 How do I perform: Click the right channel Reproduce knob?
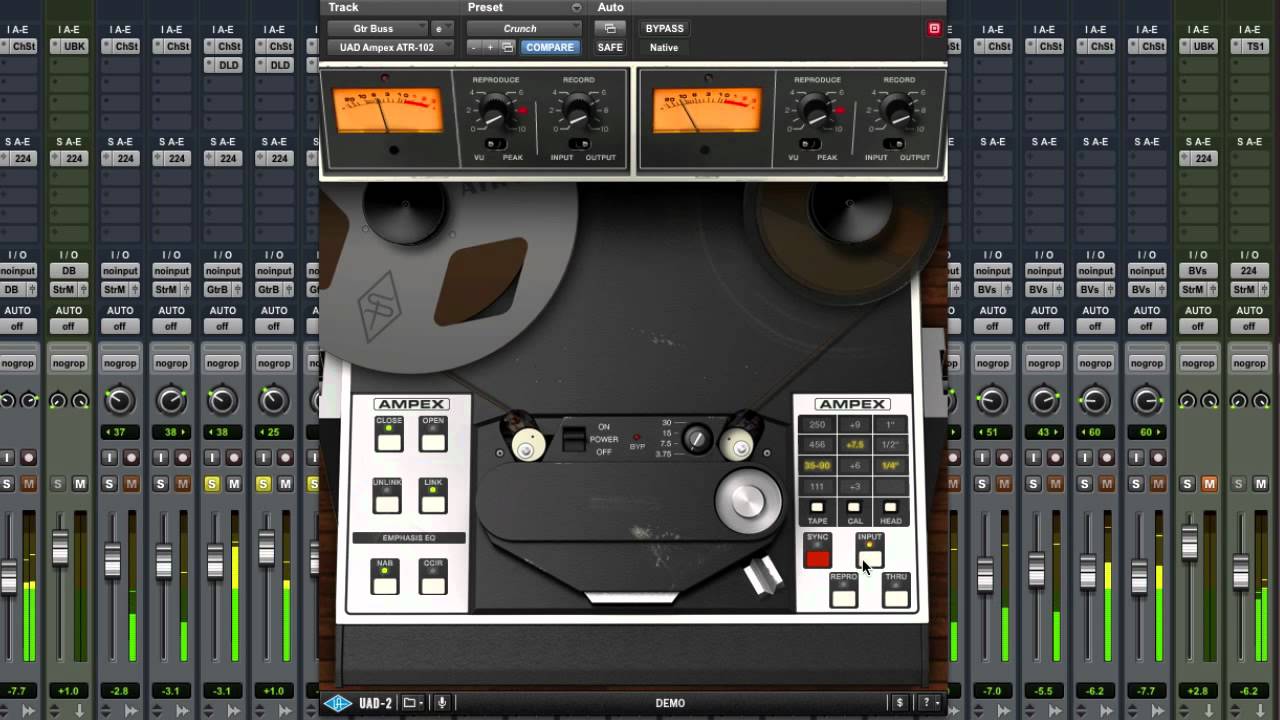[816, 111]
